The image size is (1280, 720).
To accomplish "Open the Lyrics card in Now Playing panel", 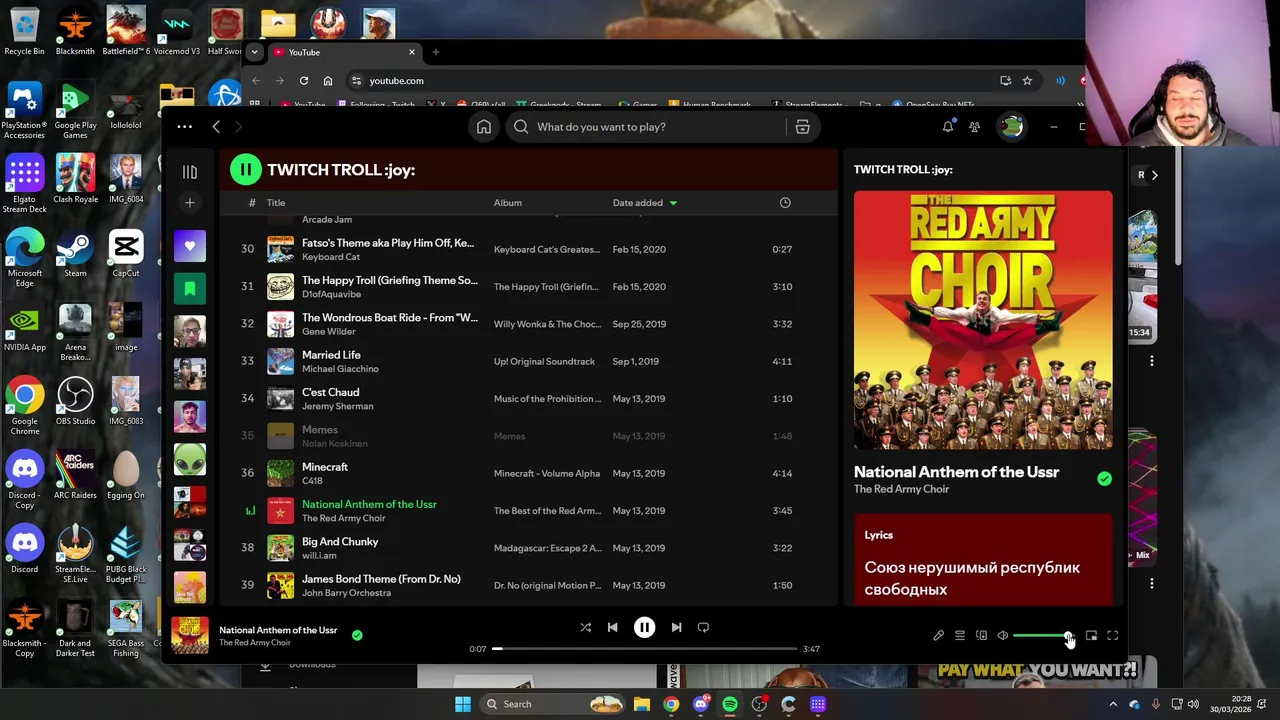I will coord(983,560).
